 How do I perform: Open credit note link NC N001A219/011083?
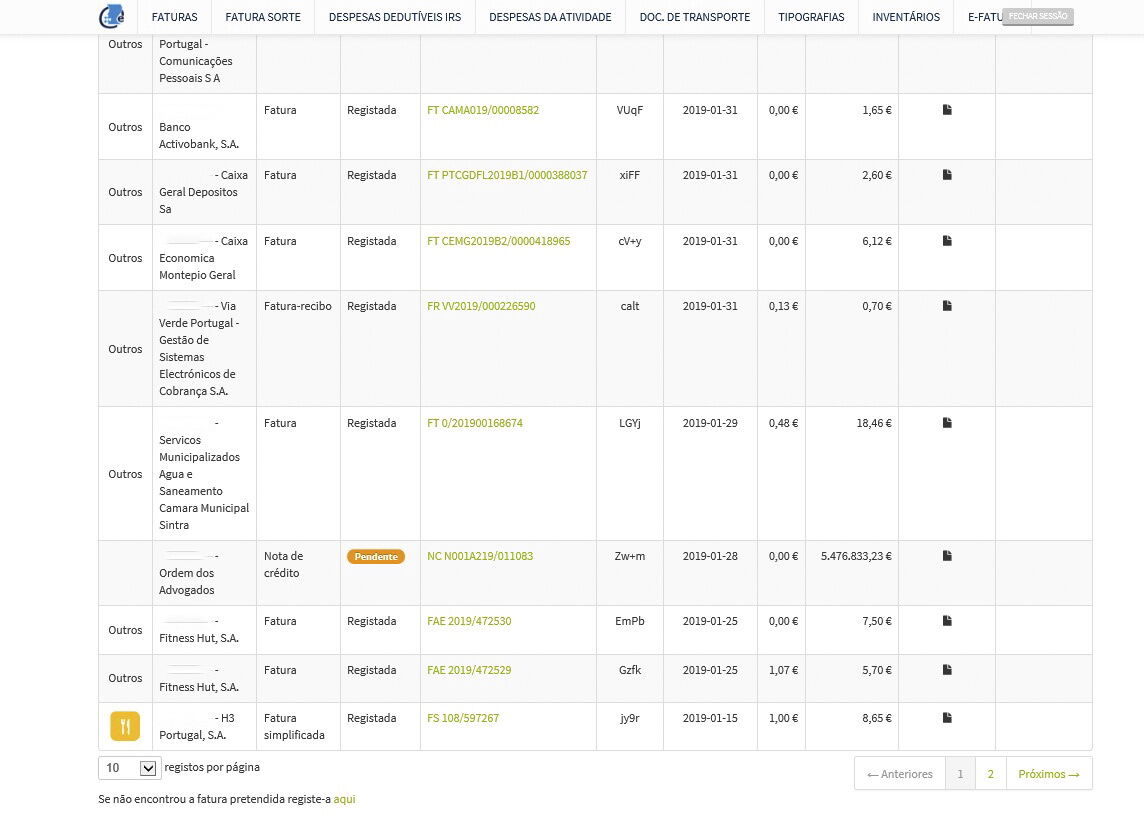480,556
